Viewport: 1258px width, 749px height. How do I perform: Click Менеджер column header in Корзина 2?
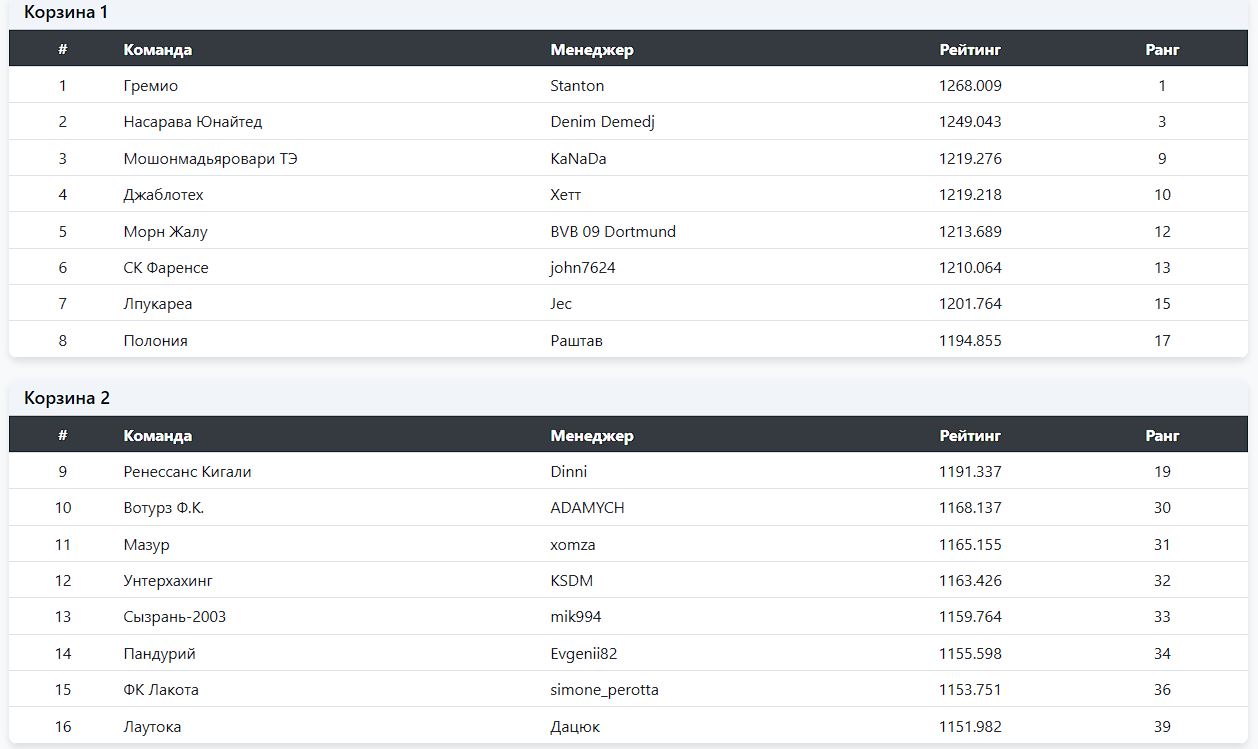[x=592, y=436]
